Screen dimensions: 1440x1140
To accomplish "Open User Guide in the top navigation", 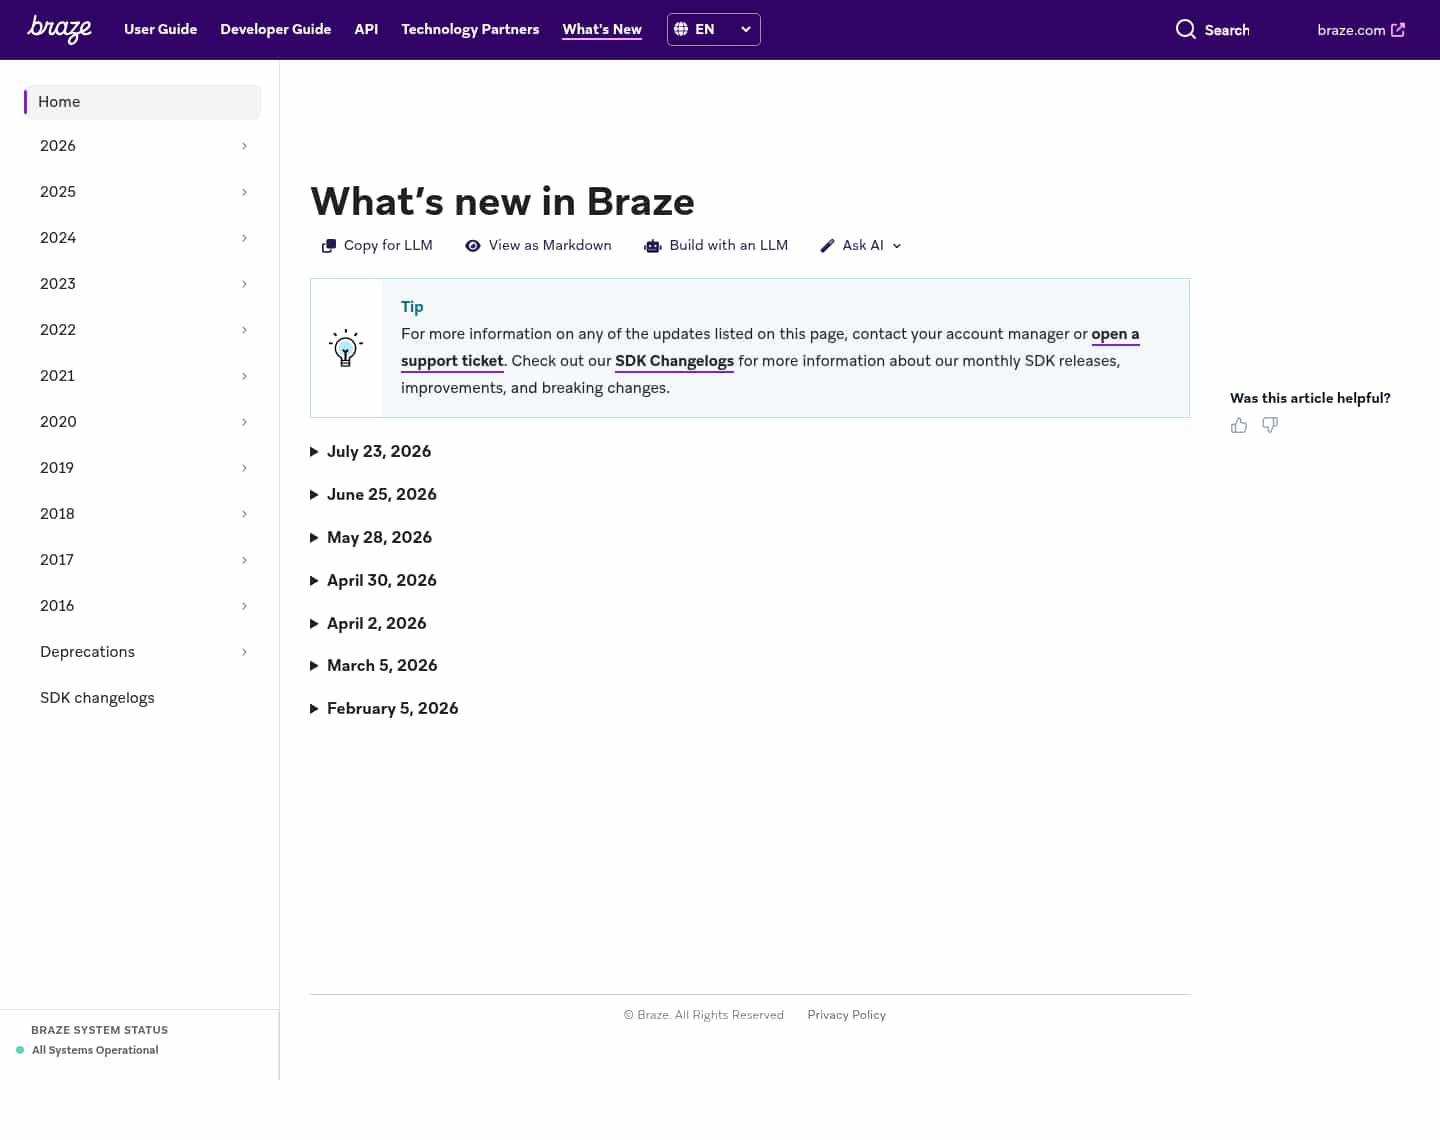I will [160, 29].
